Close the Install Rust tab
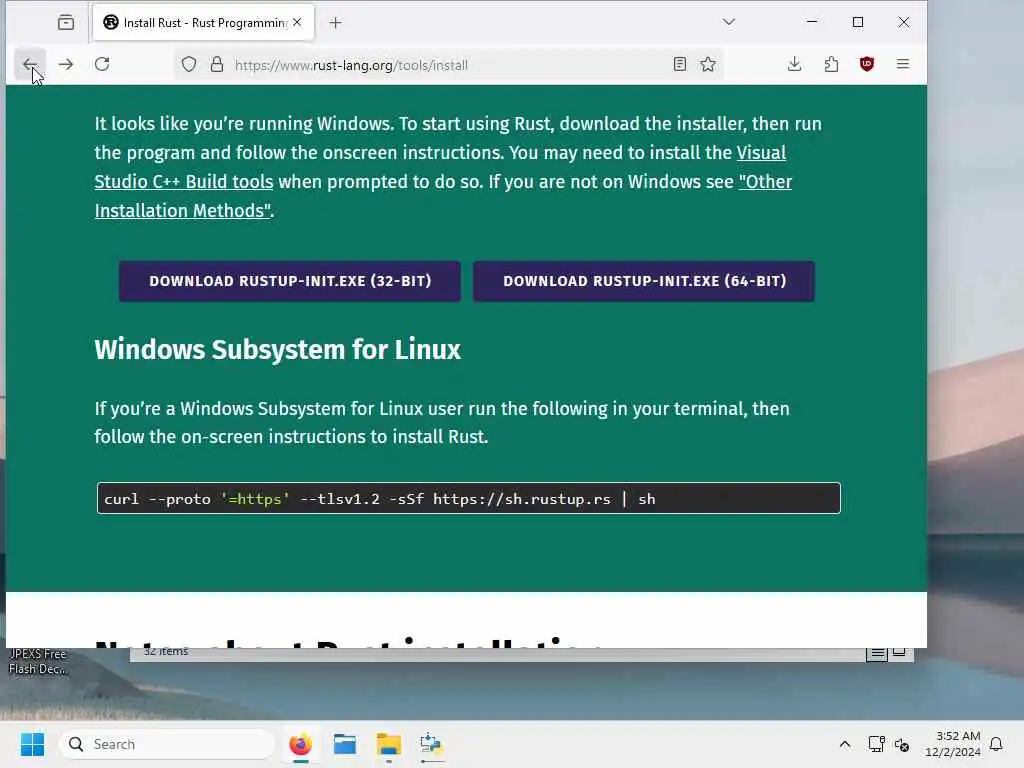This screenshot has width=1024, height=768. coord(297,22)
